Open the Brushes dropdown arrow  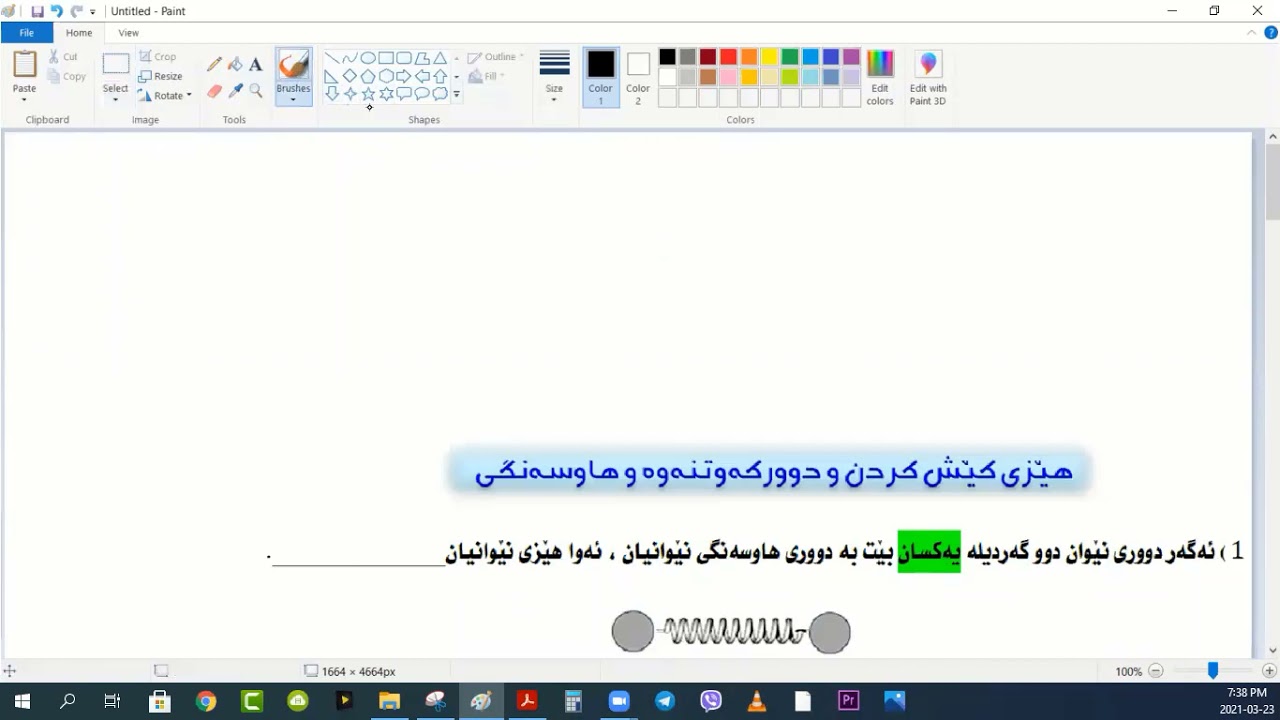[293, 100]
